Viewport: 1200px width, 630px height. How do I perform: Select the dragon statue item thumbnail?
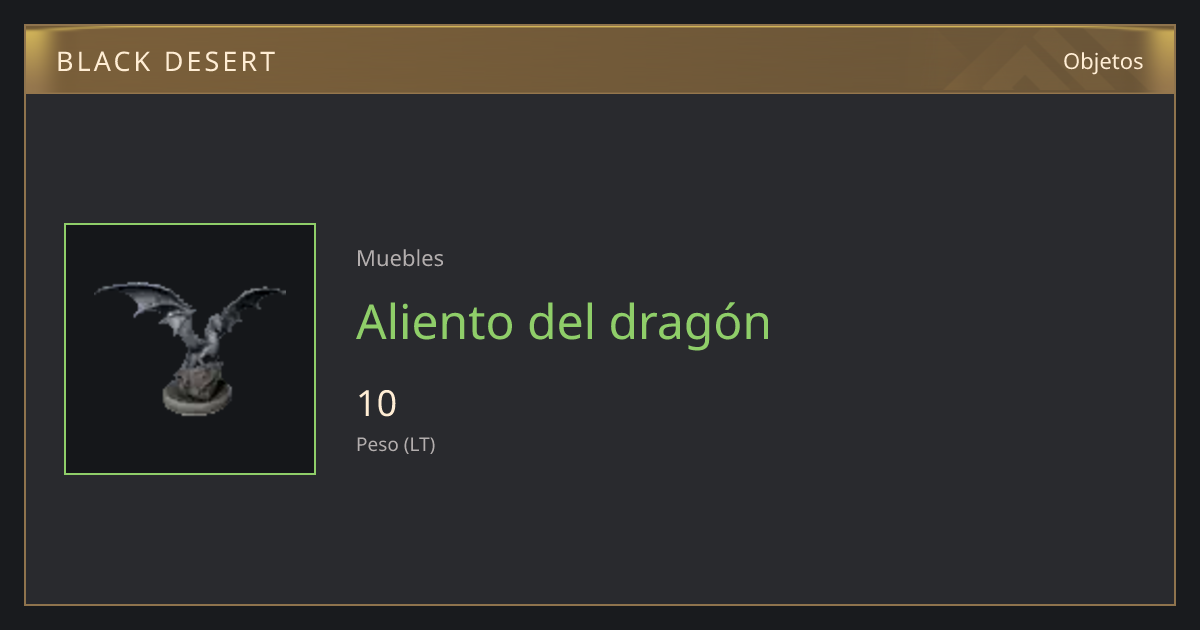190,349
